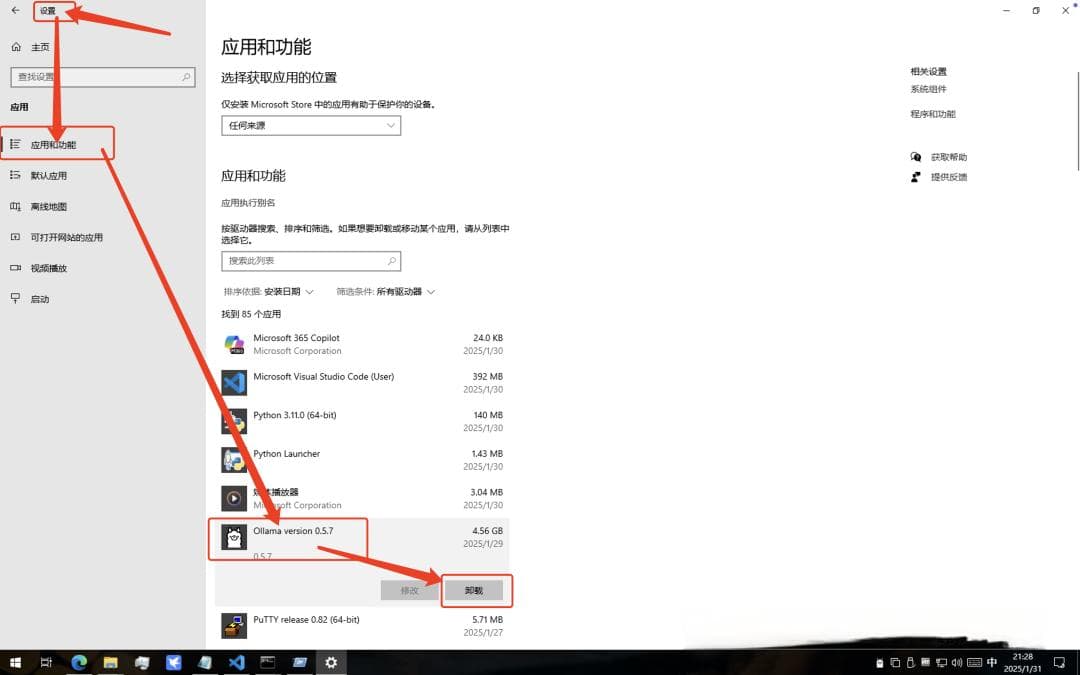The width and height of the screenshot is (1080, 675).
Task: Click the volume speaker tray icon
Action: (x=957, y=663)
